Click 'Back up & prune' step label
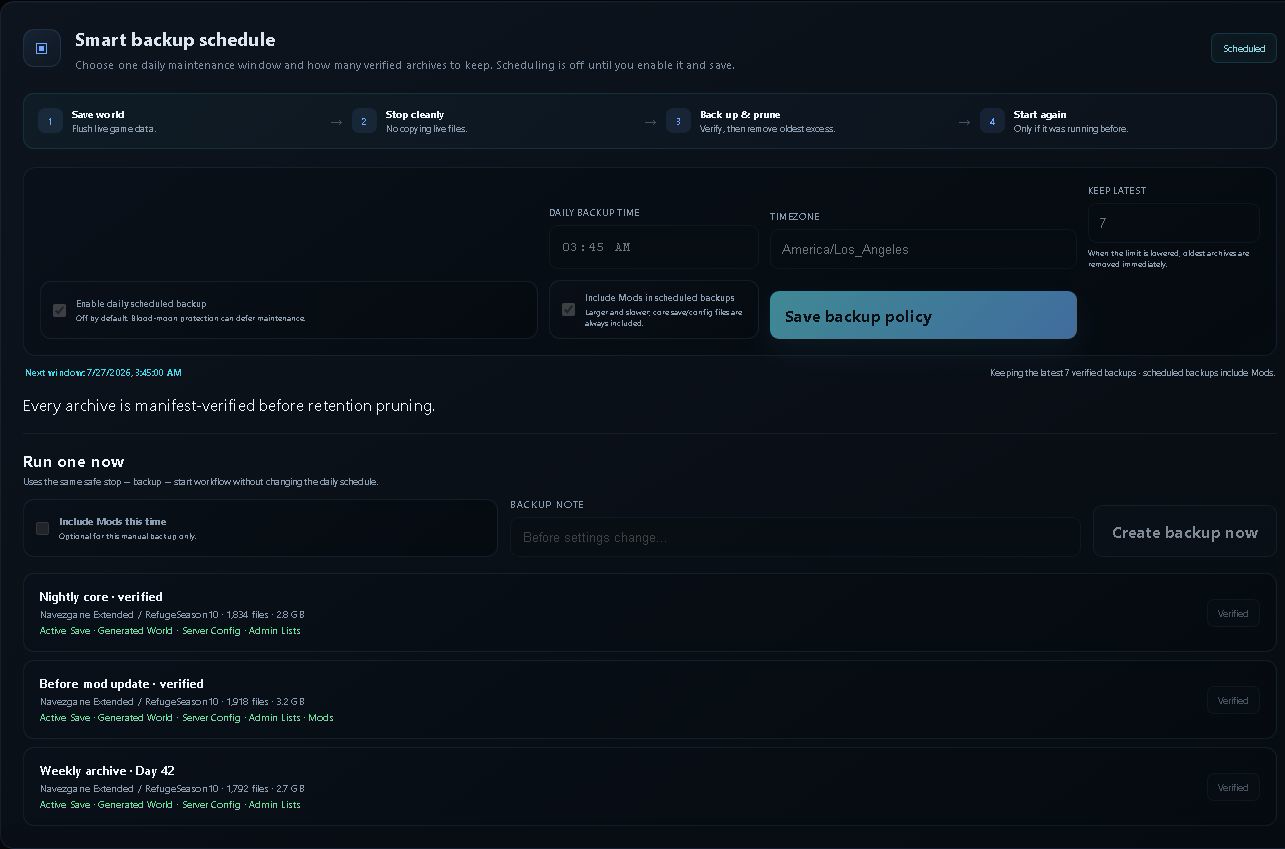The image size is (1285, 849). pos(740,115)
